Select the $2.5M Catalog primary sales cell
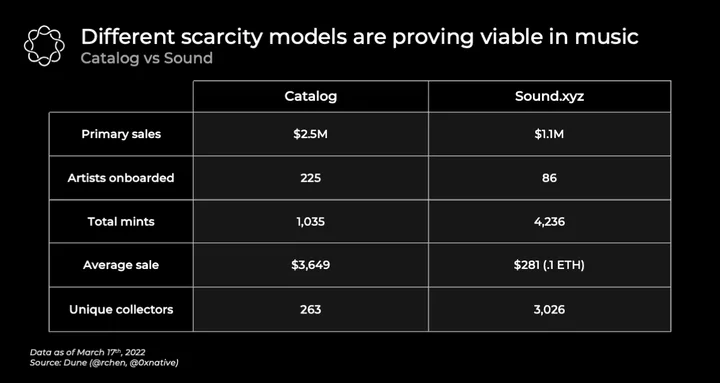720x383 pixels. coord(311,134)
